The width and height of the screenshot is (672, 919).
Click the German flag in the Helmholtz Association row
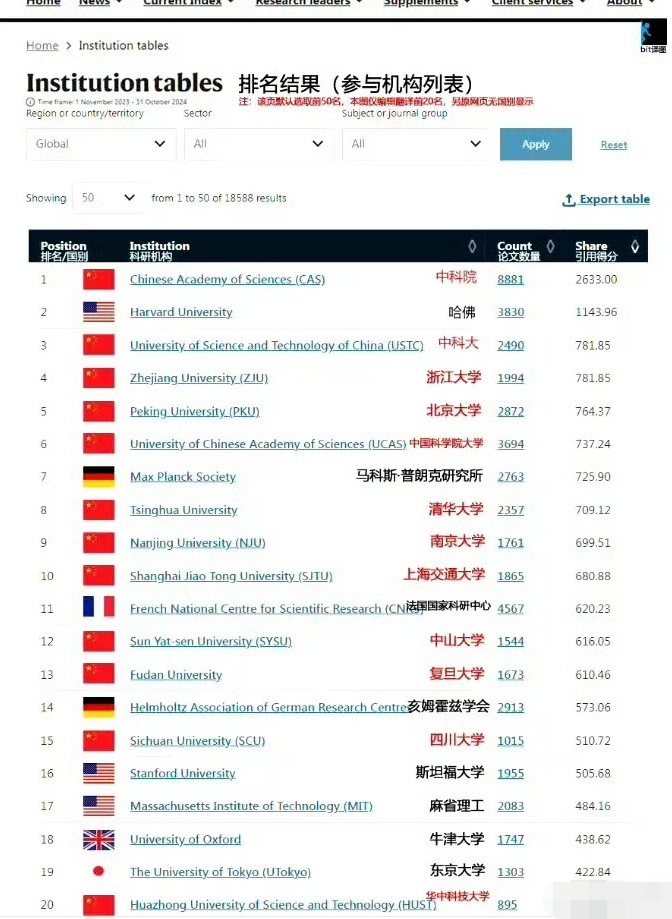click(x=98, y=707)
